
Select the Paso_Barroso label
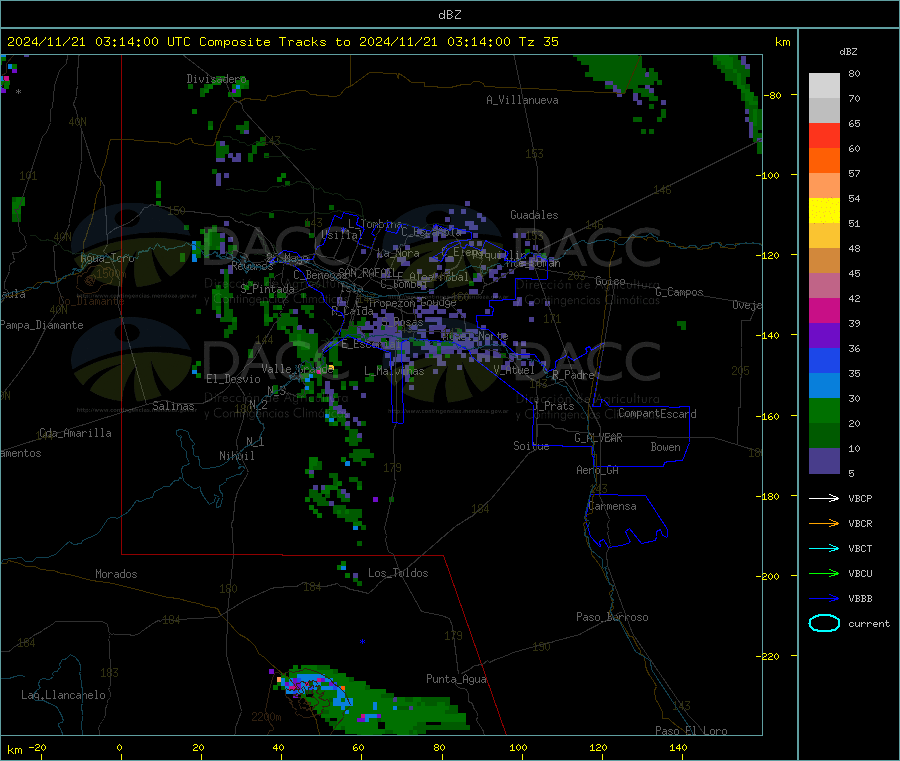[612, 617]
